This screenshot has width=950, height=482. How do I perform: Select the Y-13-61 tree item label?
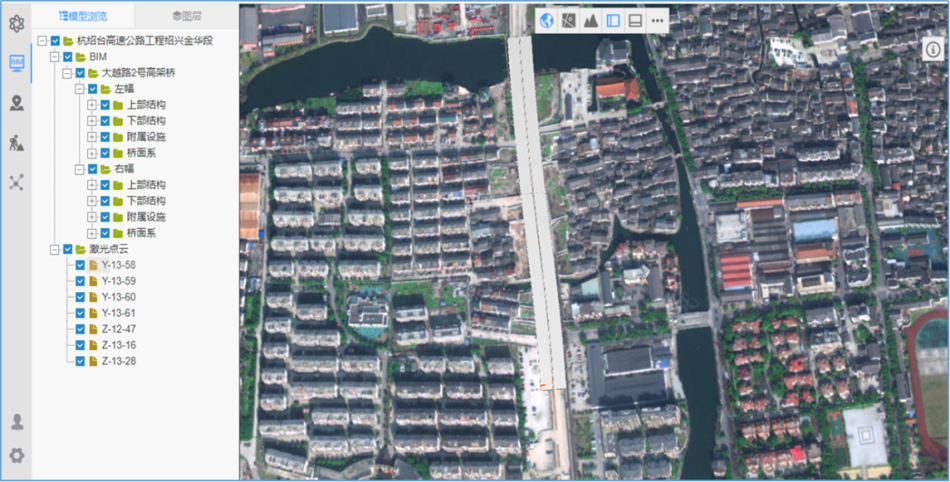(118, 313)
